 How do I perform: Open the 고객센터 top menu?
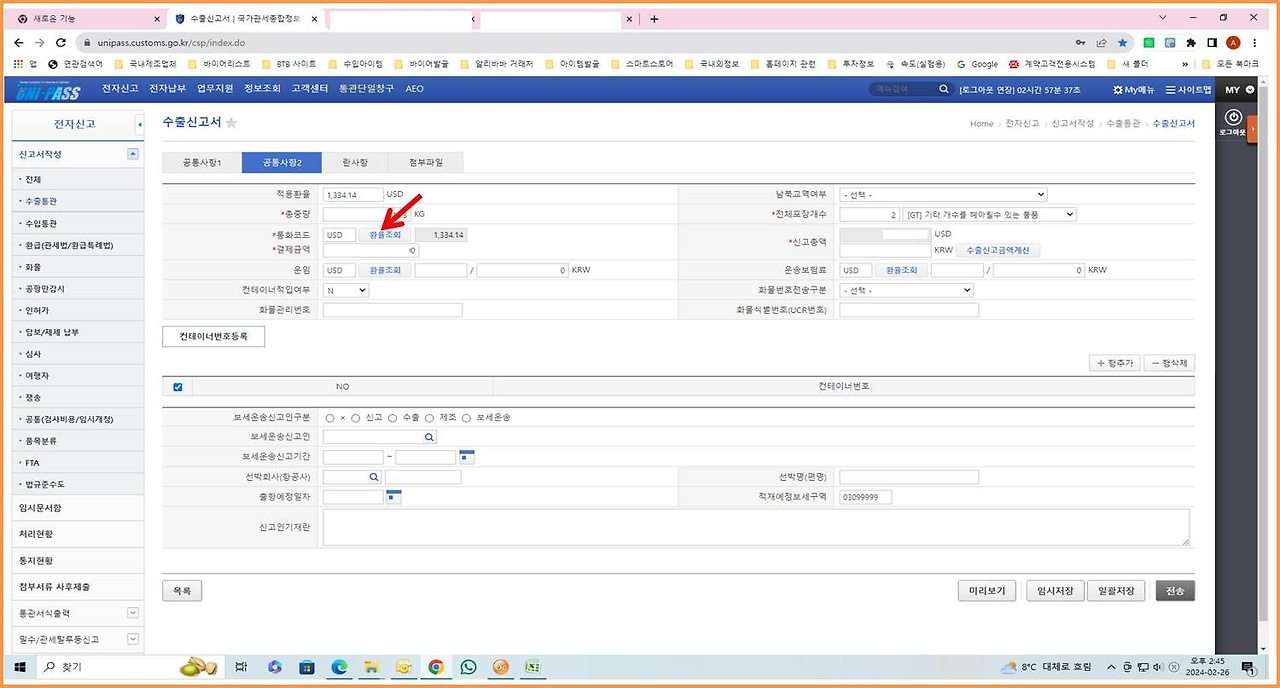coord(310,89)
